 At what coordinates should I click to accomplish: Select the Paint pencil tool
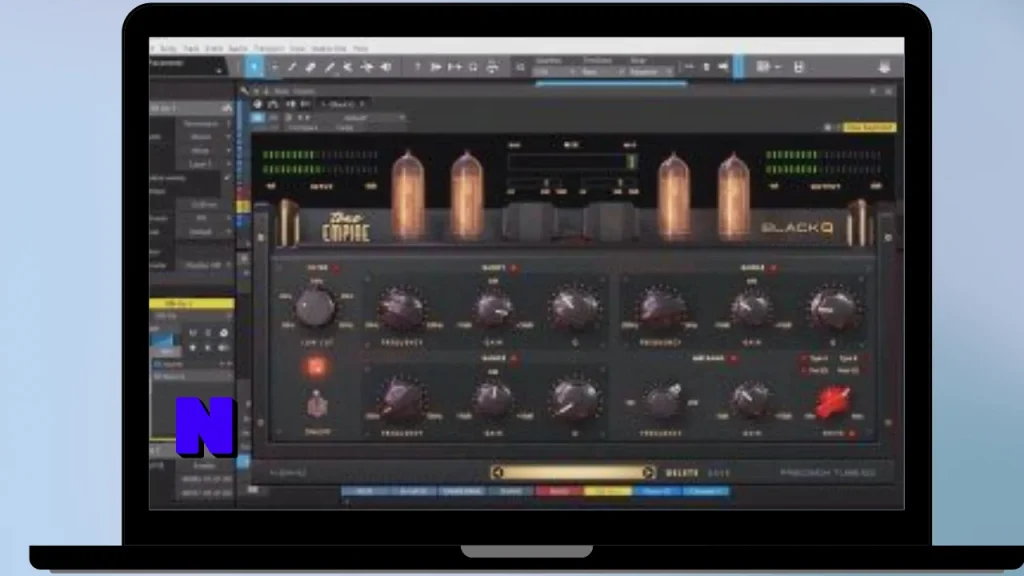[330, 67]
